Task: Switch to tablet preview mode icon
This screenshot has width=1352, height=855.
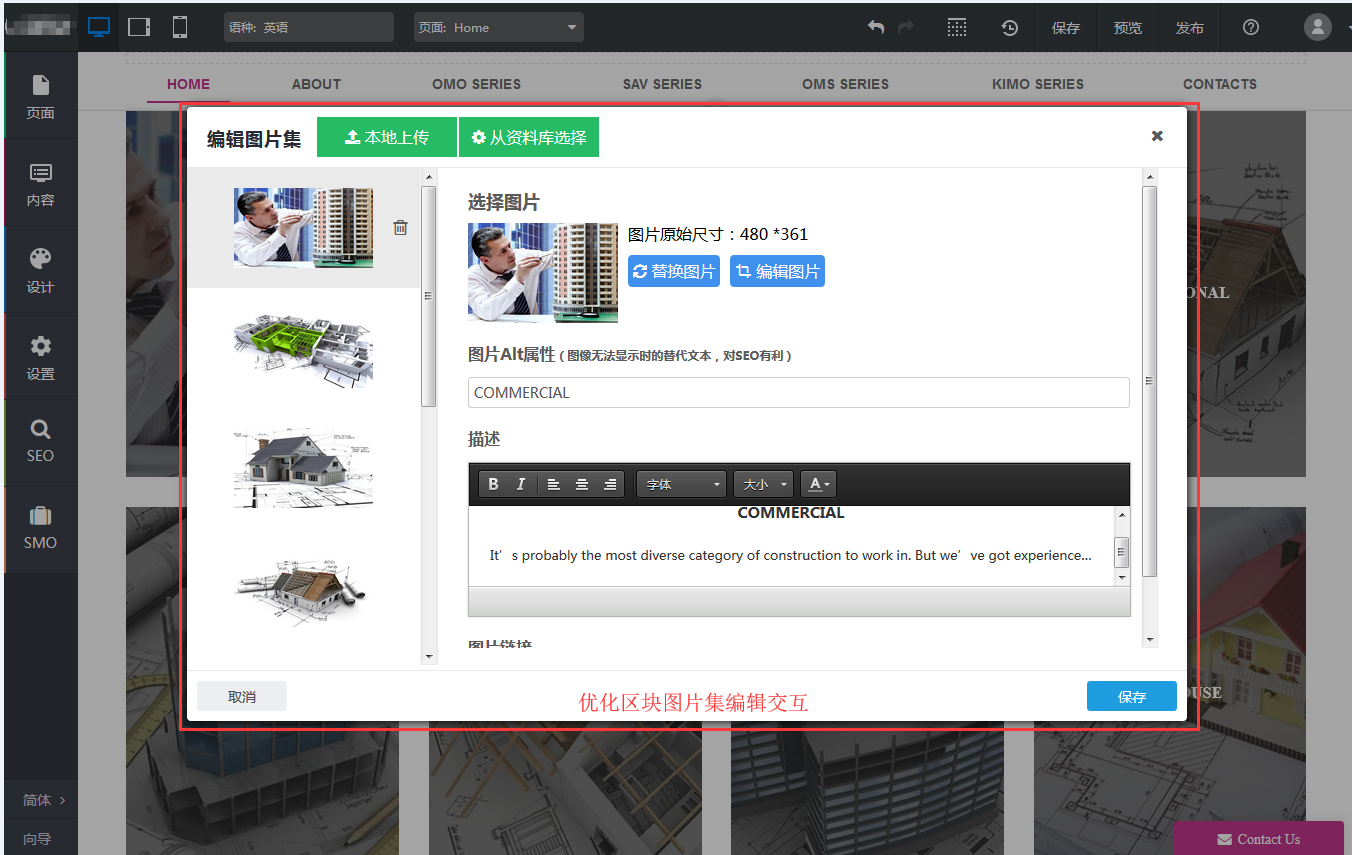Action: click(x=139, y=27)
